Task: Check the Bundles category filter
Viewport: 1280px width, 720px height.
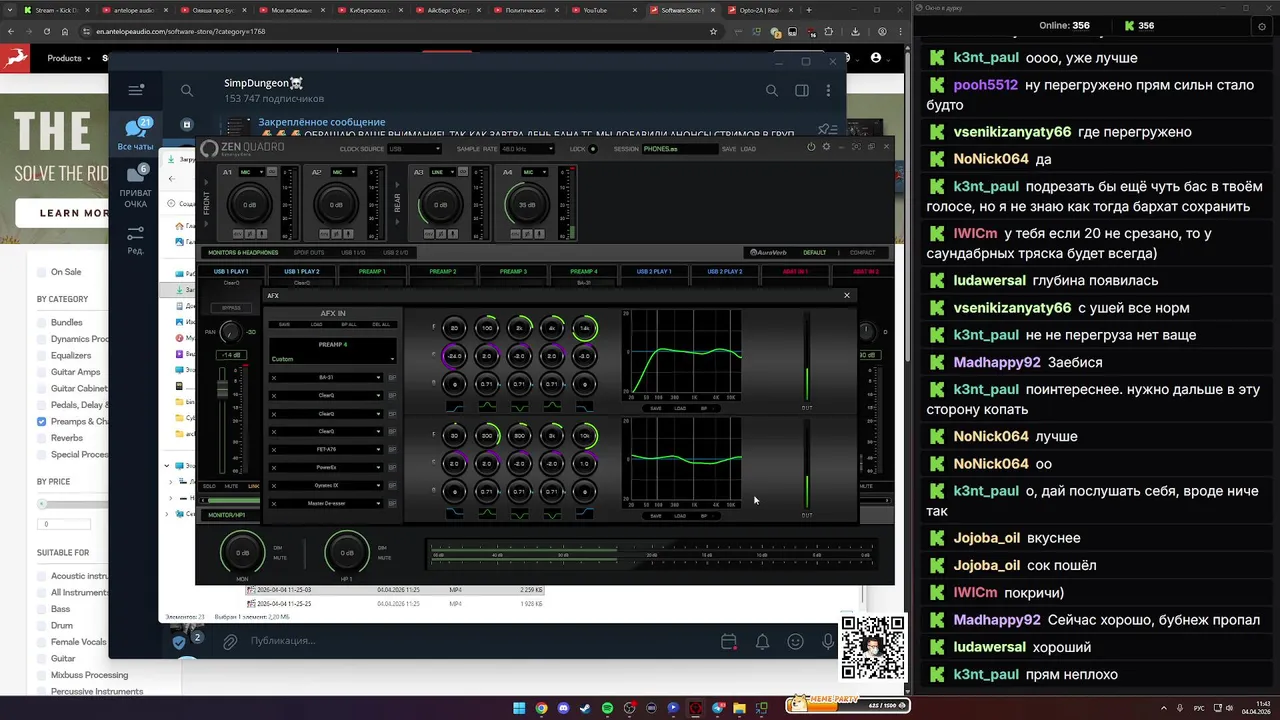Action: [x=41, y=323]
